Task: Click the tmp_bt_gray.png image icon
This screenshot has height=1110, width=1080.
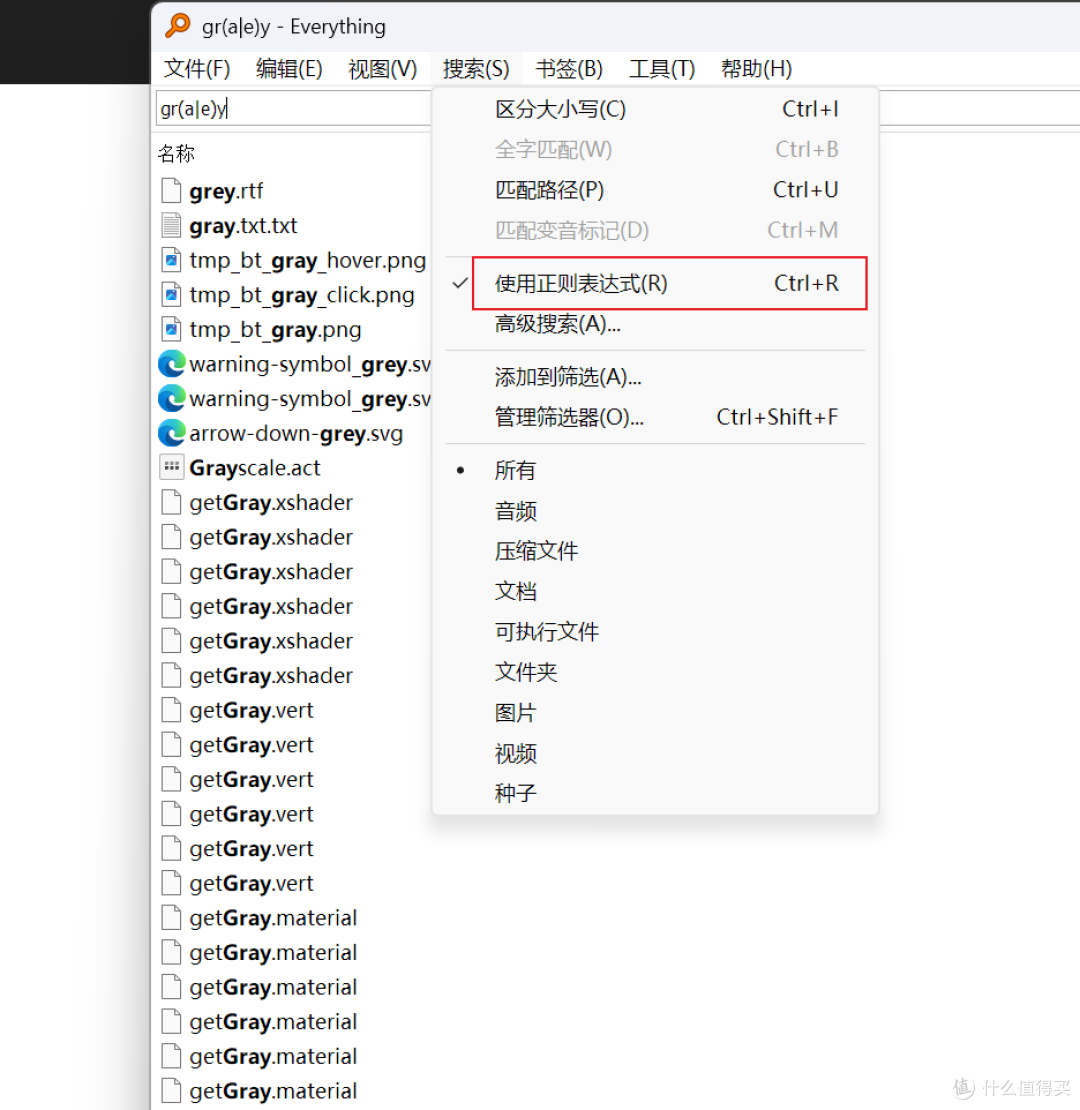Action: pos(171,329)
